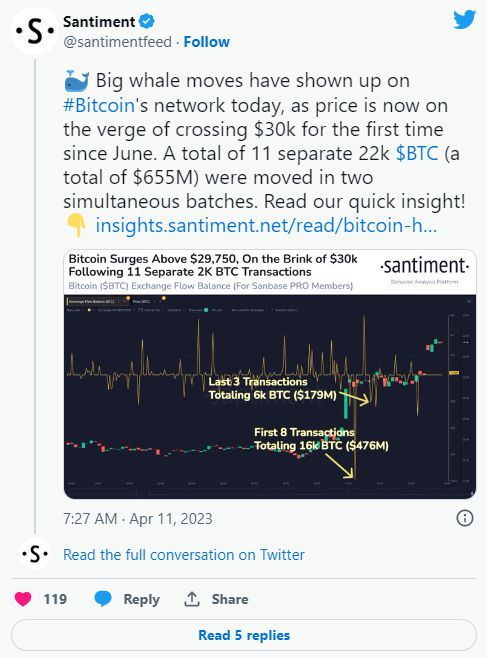Viewport: 486px width, 658px height.
Task: Click the blue verified badge
Action: (146, 21)
